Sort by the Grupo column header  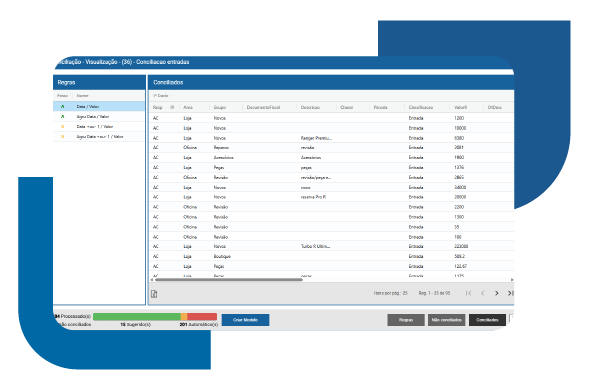click(x=220, y=107)
